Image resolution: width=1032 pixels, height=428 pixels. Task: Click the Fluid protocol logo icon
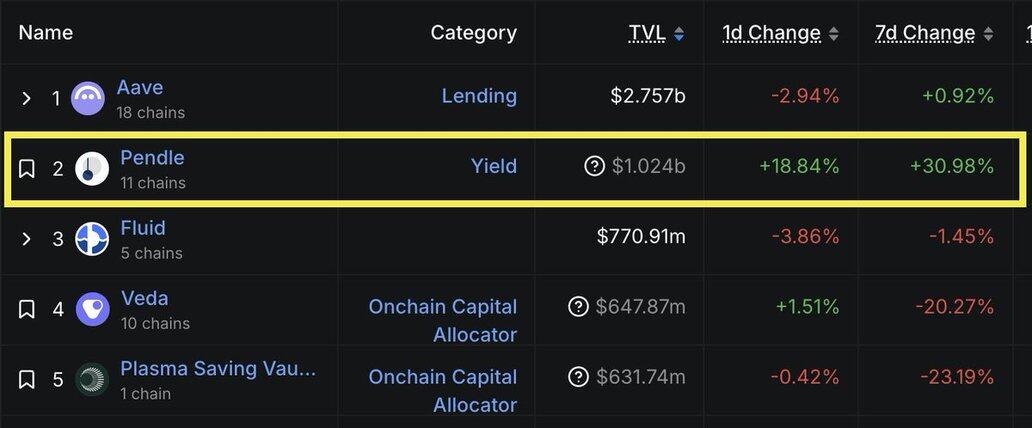point(92,239)
